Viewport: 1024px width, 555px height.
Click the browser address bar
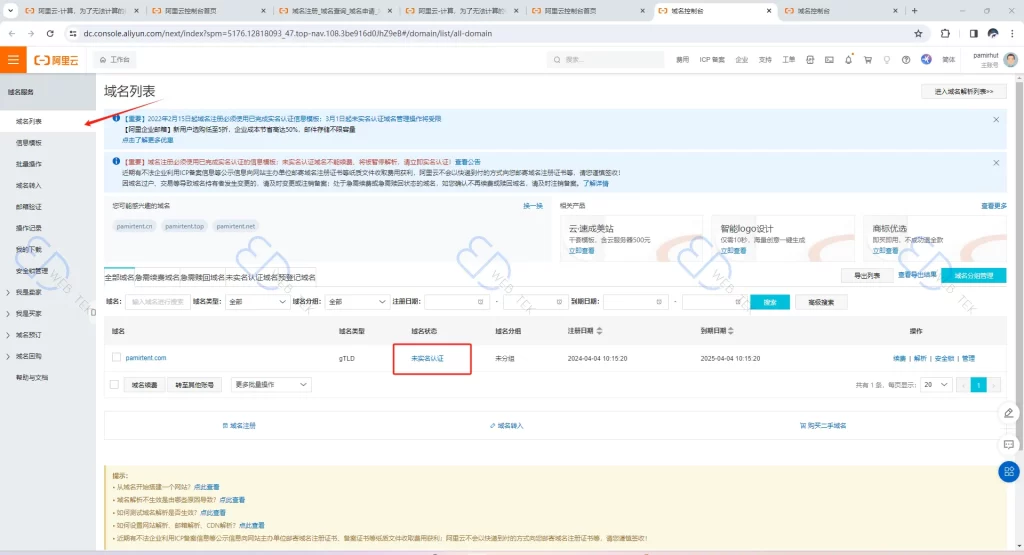coord(490,33)
